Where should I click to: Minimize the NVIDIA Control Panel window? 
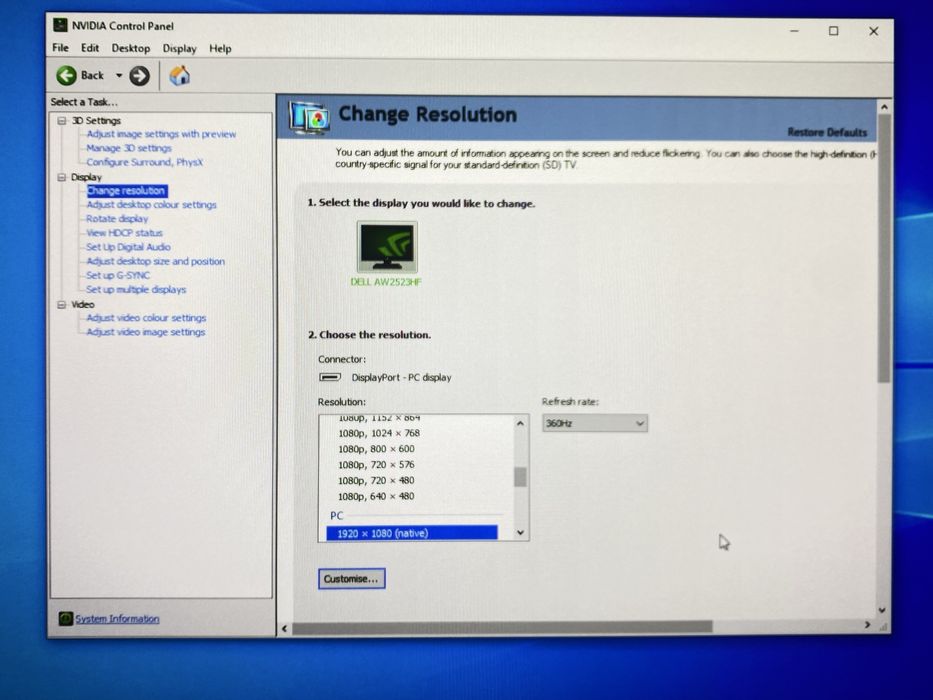(x=794, y=31)
